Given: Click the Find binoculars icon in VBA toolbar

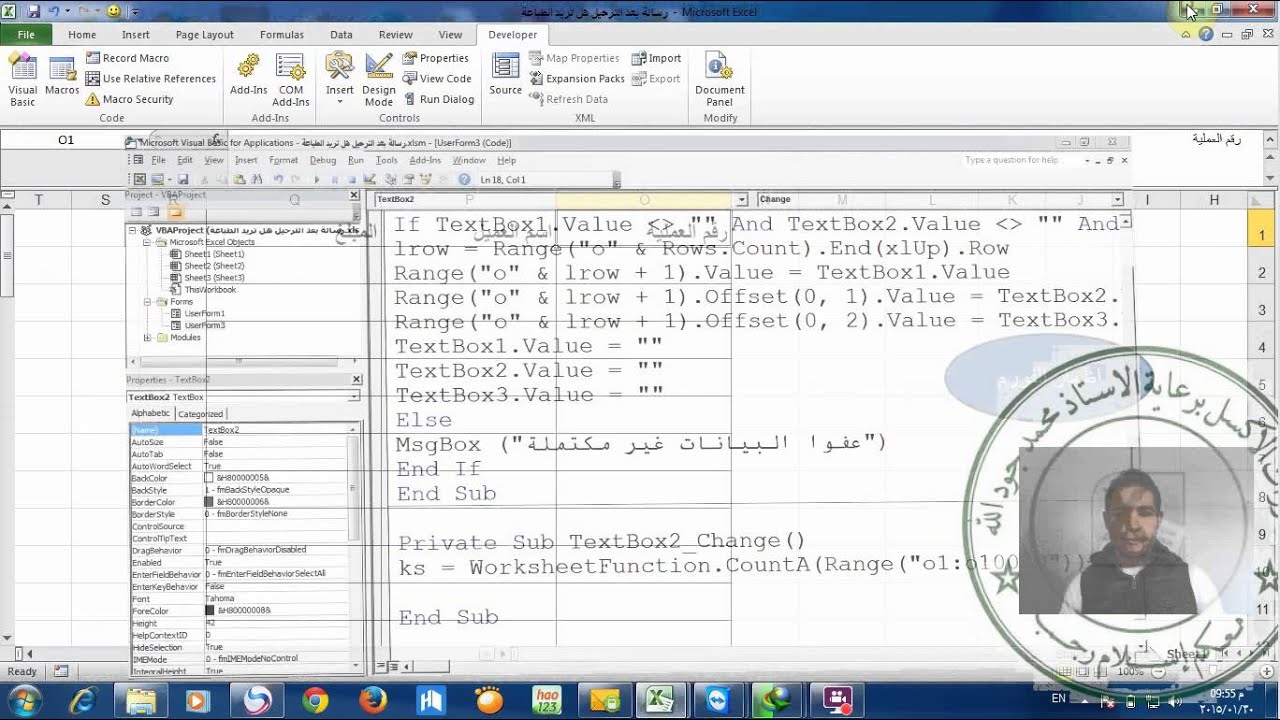Looking at the screenshot, I should coord(257,180).
